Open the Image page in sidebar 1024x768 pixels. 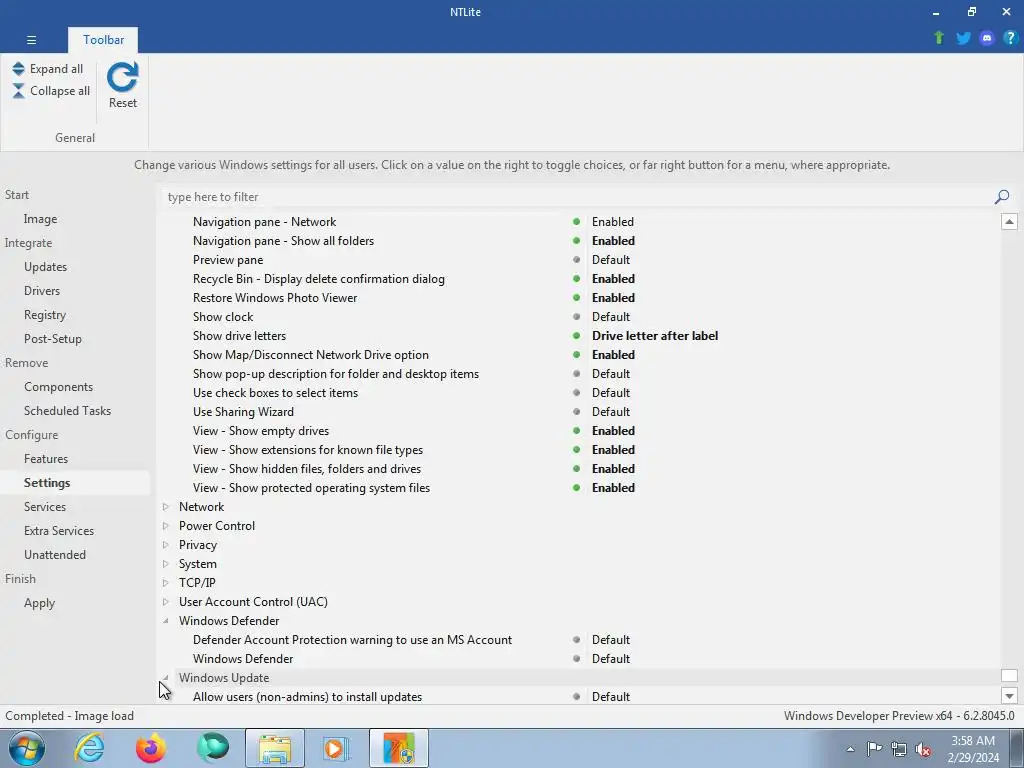40,219
